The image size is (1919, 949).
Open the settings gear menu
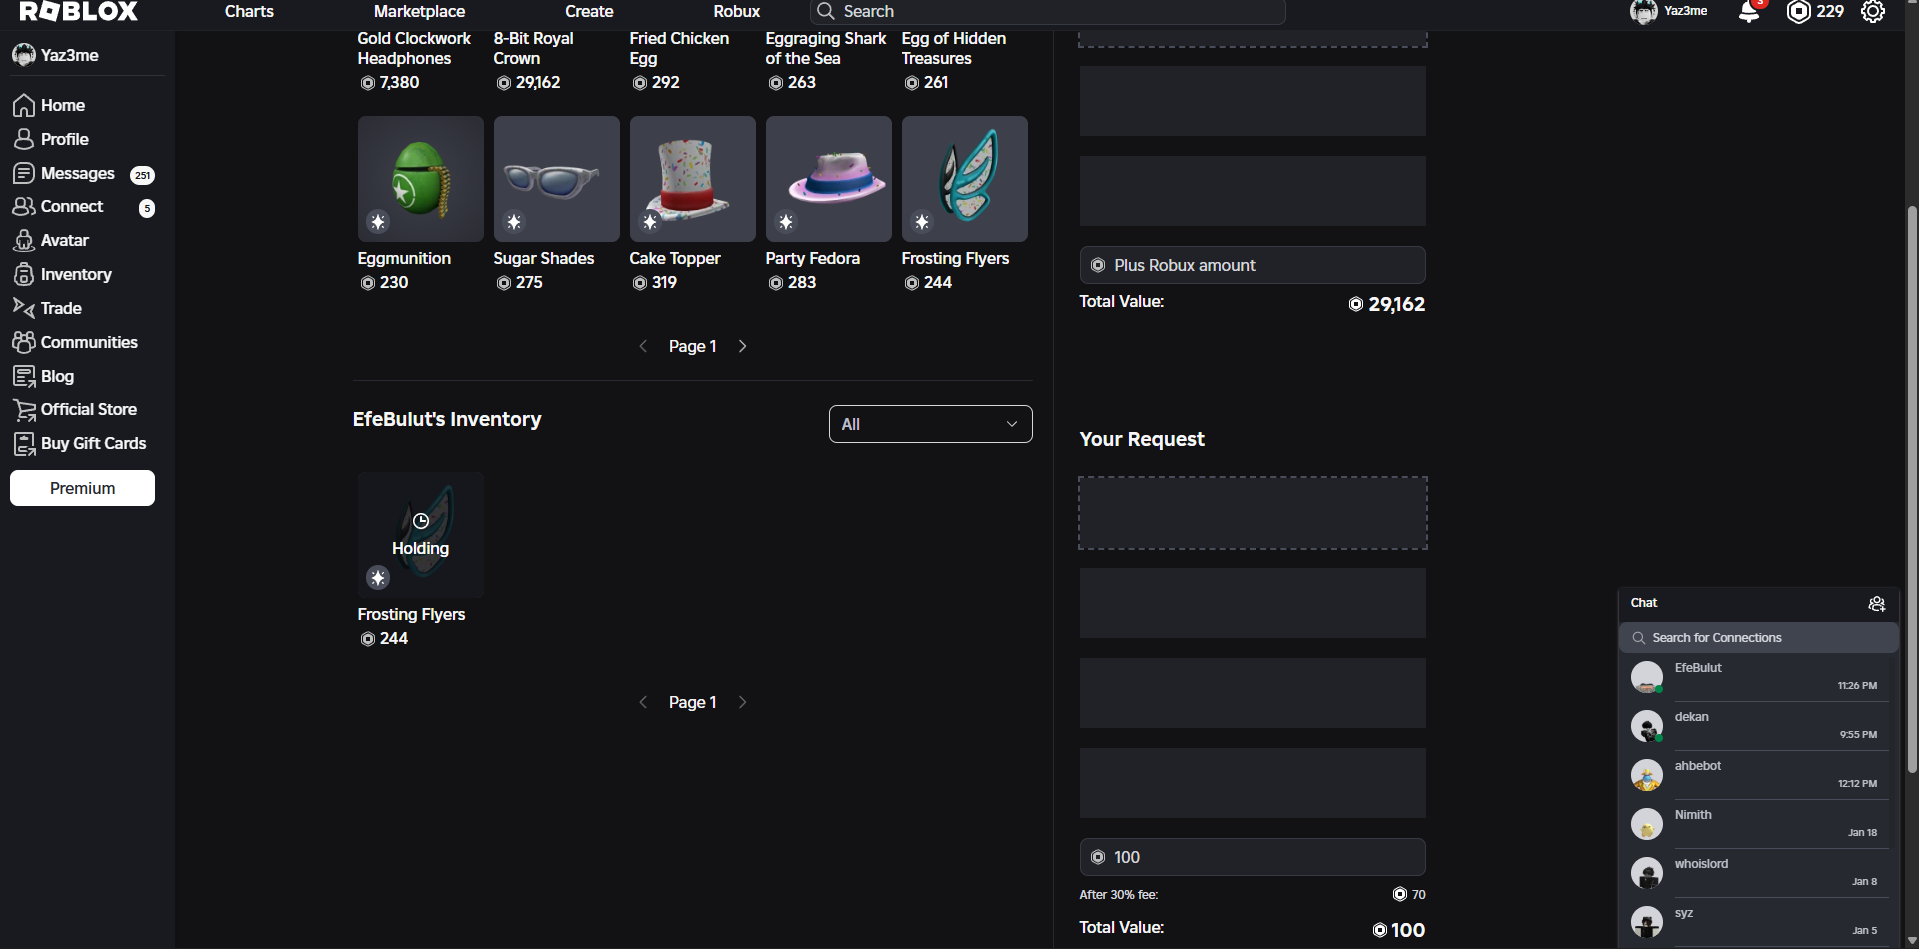(x=1873, y=11)
